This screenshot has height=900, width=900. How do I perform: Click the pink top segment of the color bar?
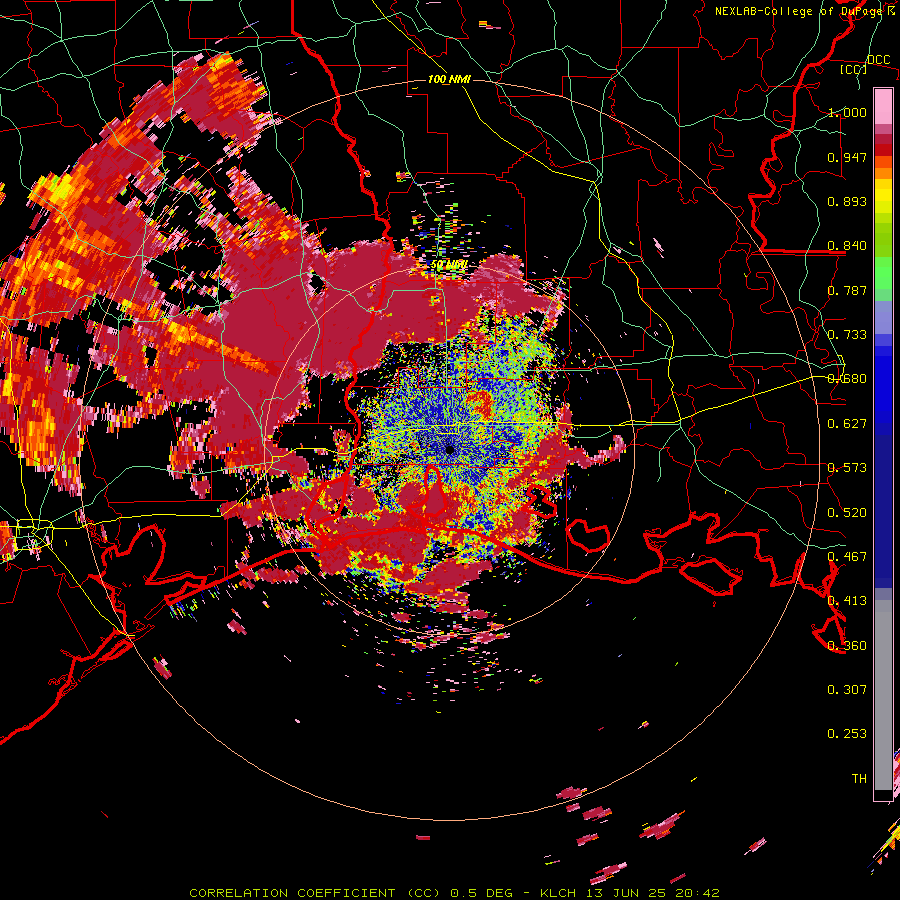click(x=883, y=107)
